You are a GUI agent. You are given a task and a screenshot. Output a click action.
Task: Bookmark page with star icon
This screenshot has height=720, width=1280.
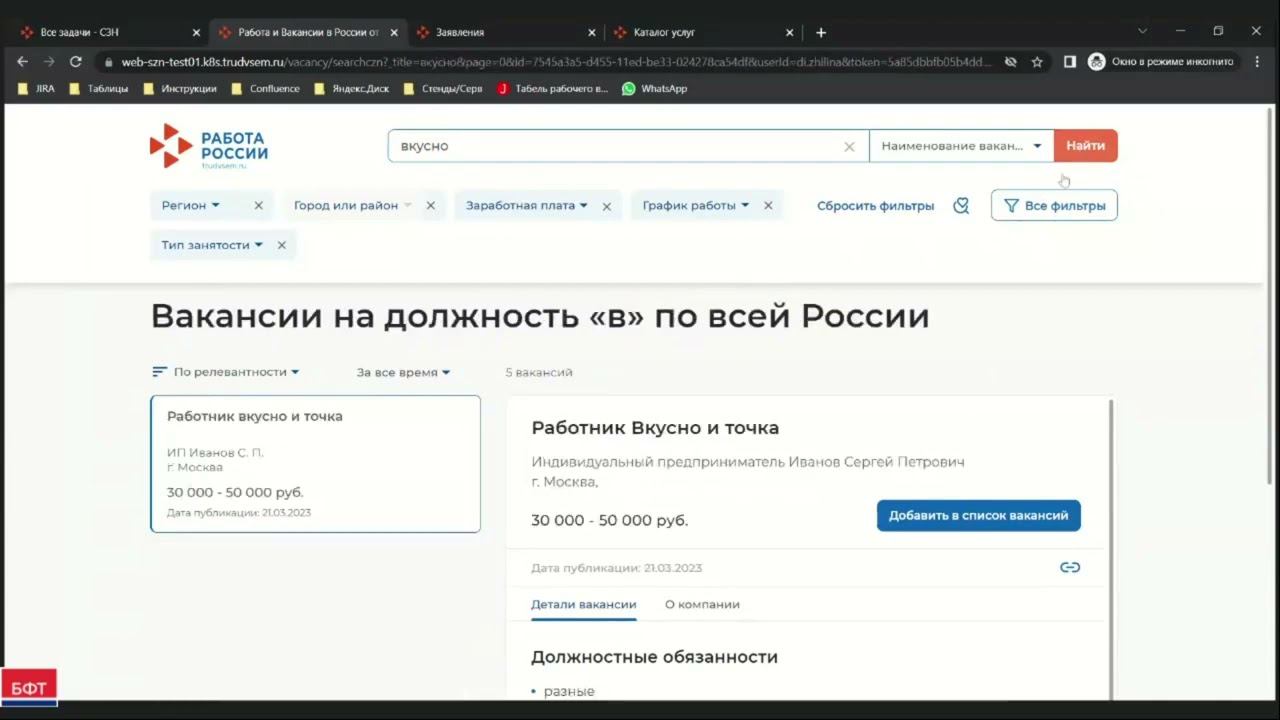1037,62
